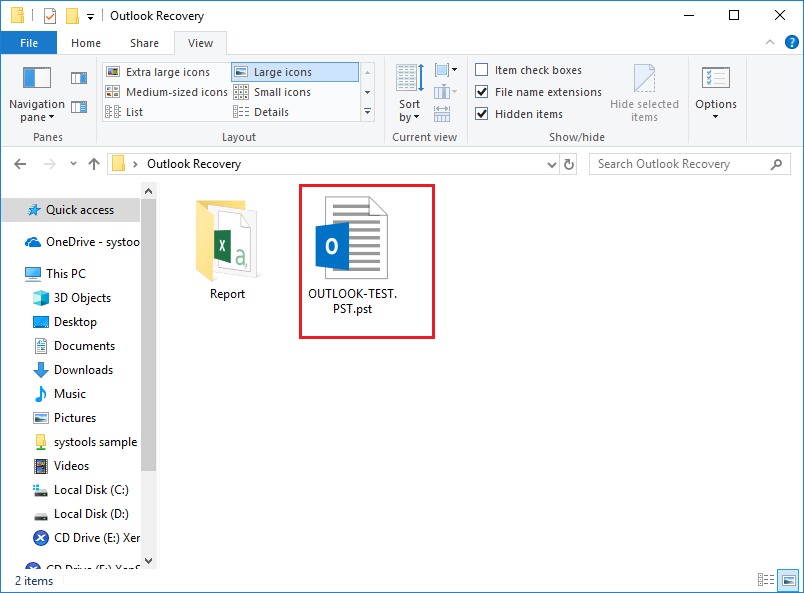Switch to details view in status bar
This screenshot has width=804, height=593.
pos(766,580)
